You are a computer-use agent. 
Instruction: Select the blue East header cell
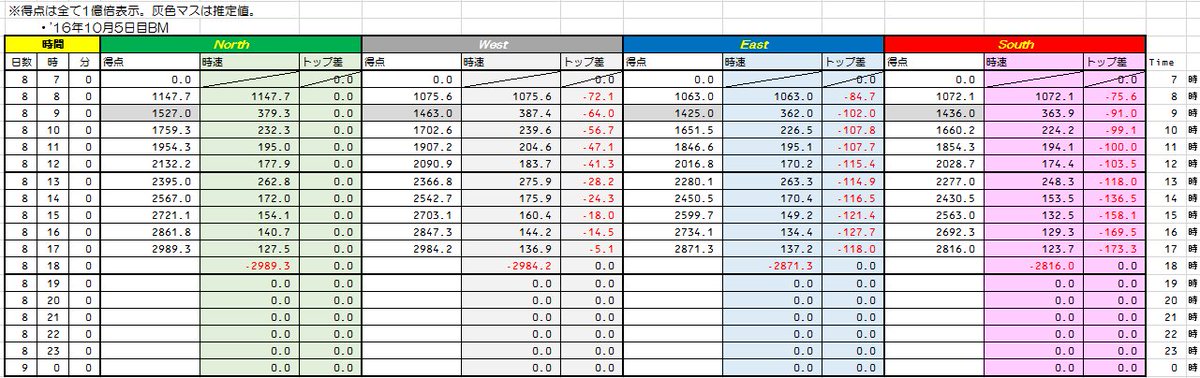point(753,44)
